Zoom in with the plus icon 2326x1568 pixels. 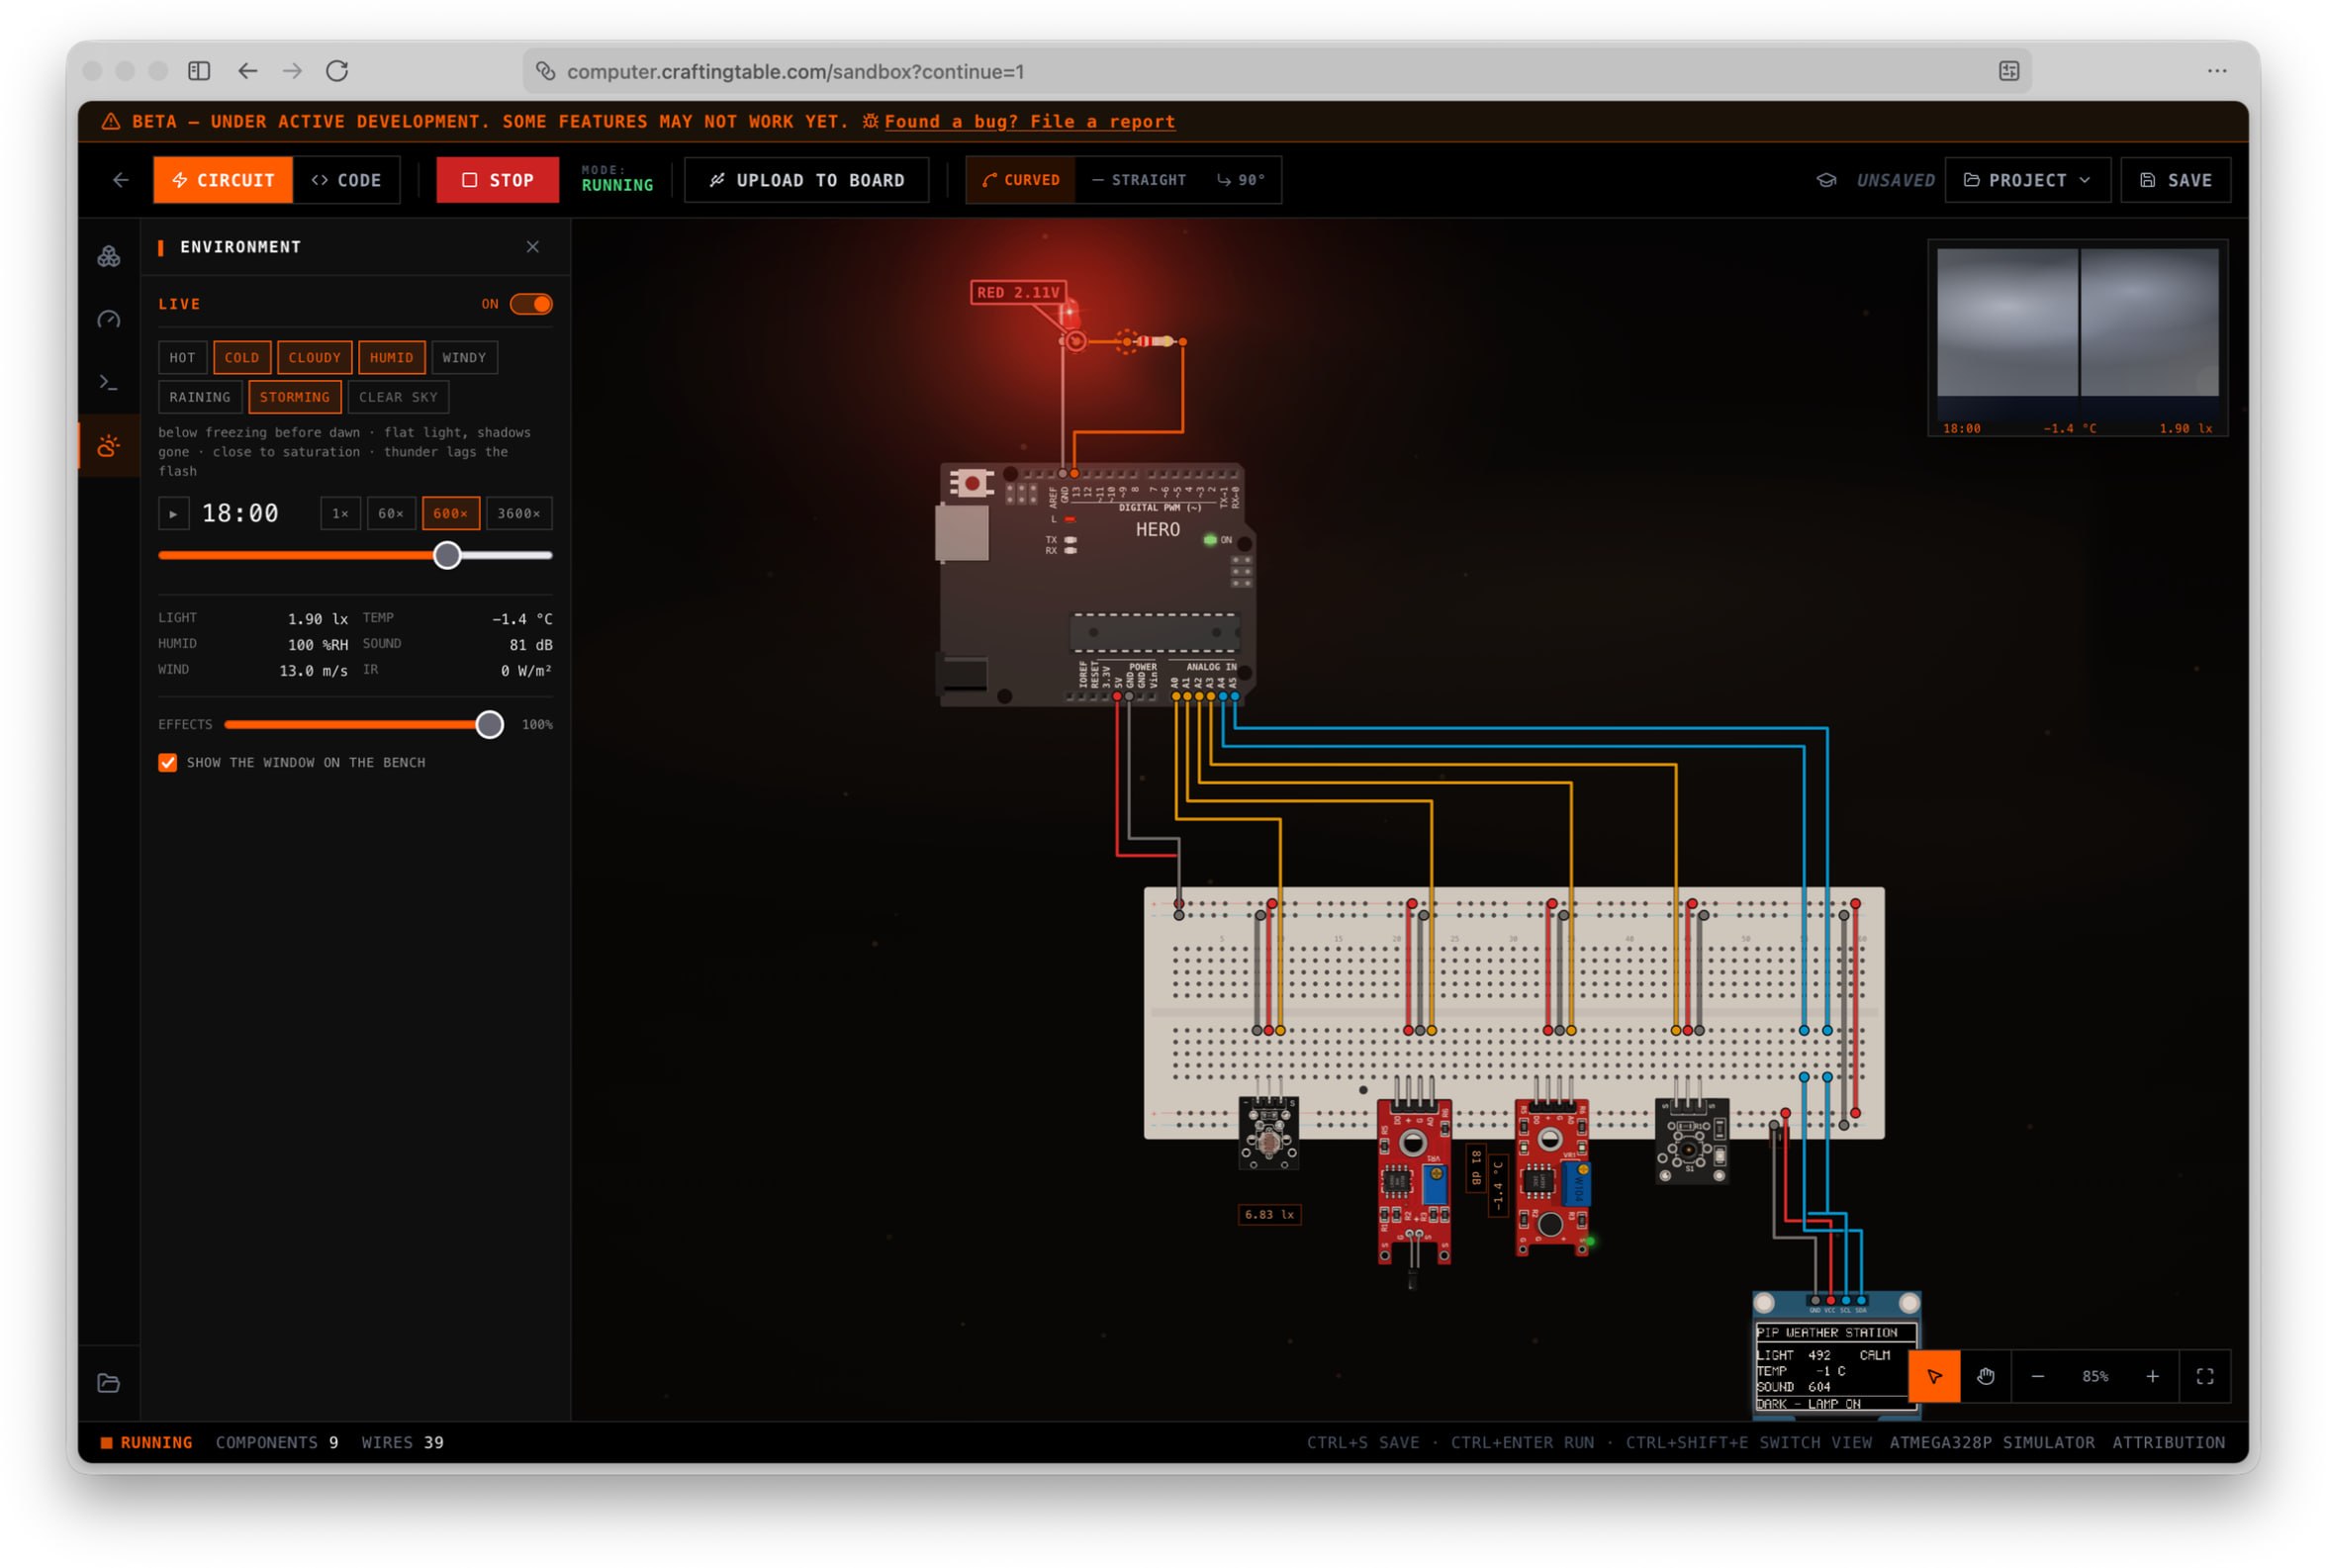pos(2152,1377)
